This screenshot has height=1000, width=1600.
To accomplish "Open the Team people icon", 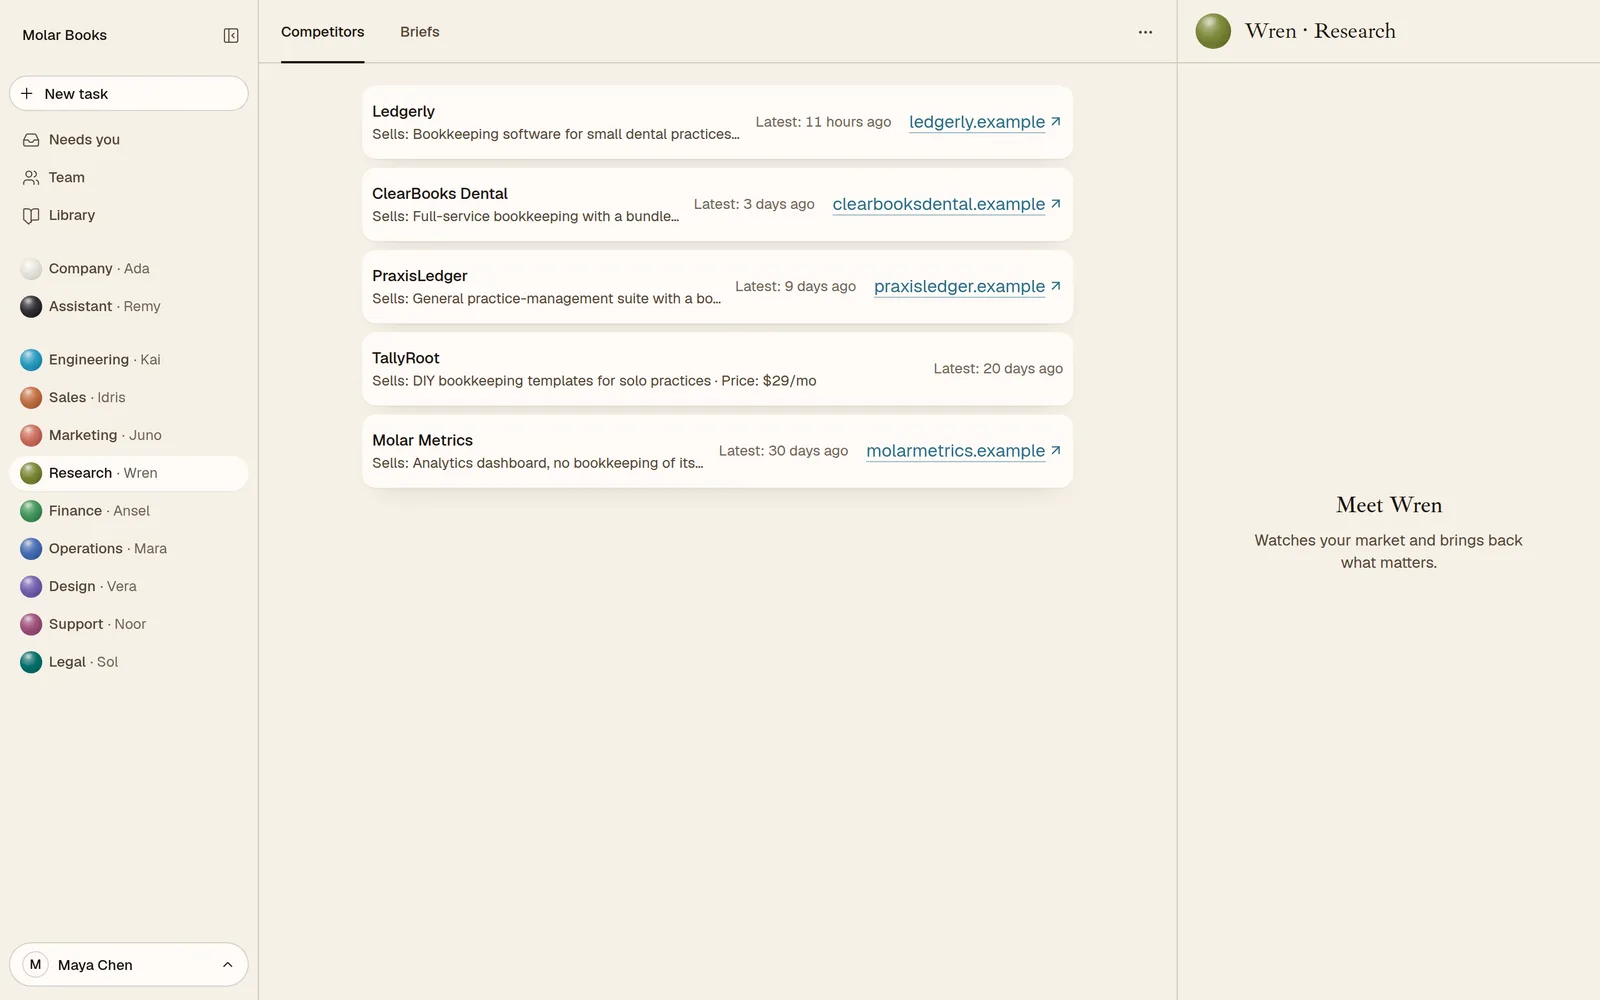I will coord(31,178).
